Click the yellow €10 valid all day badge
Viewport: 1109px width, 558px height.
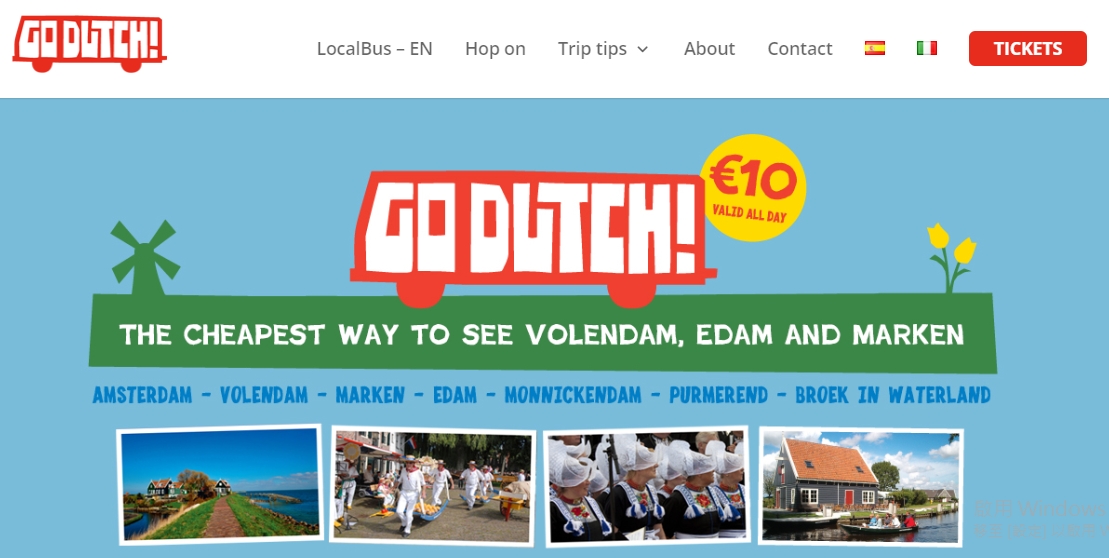(x=753, y=187)
